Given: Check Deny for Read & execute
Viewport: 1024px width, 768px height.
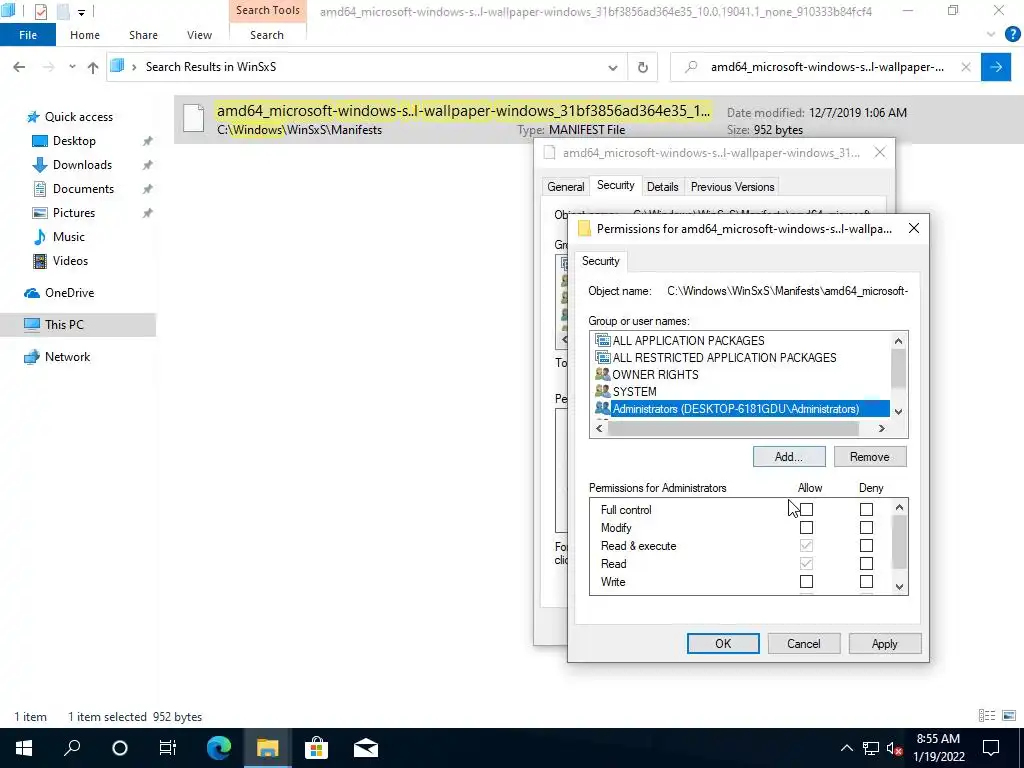Looking at the screenshot, I should tap(866, 545).
